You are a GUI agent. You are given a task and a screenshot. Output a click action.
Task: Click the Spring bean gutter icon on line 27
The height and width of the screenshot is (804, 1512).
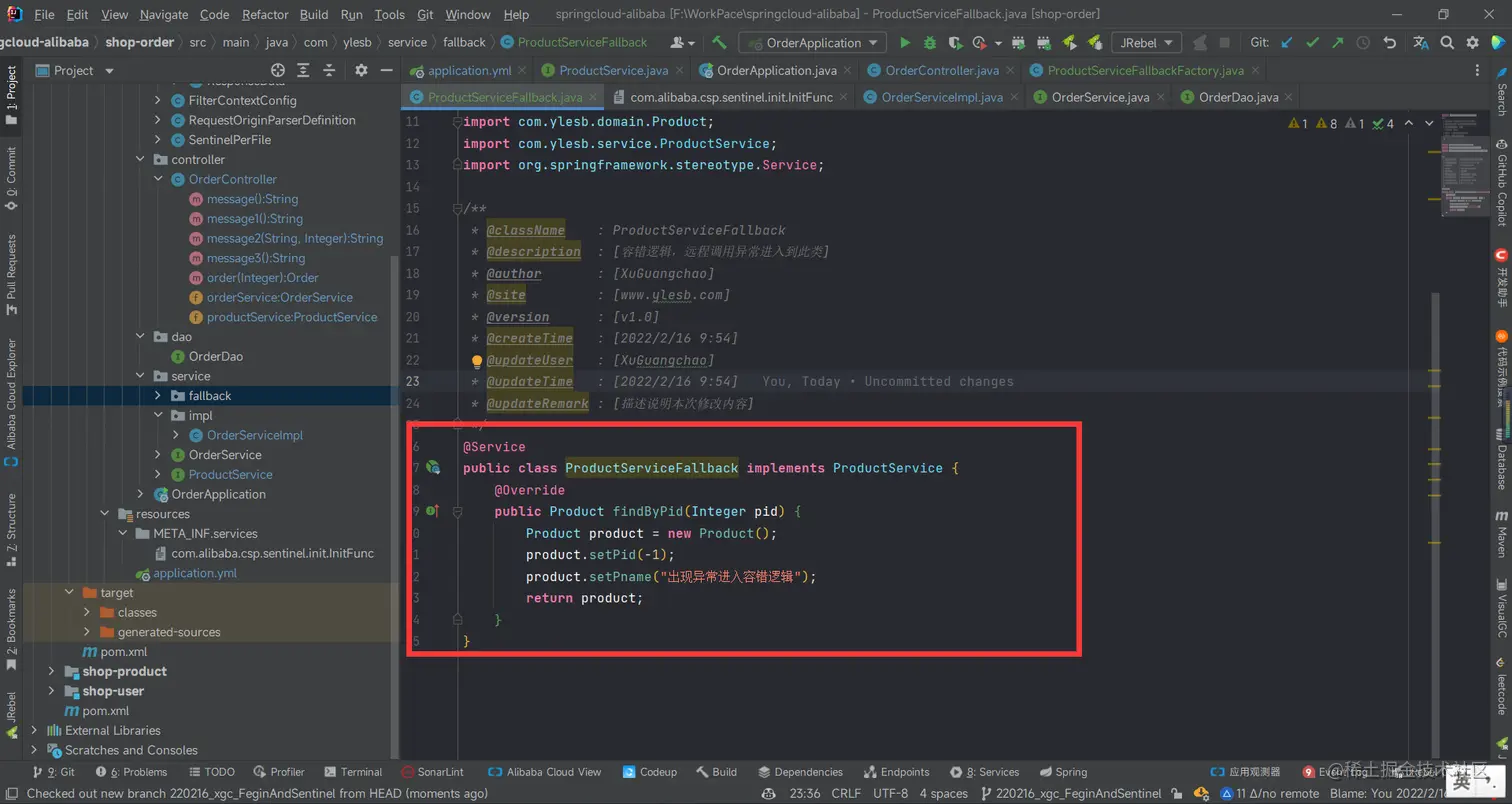tap(433, 468)
